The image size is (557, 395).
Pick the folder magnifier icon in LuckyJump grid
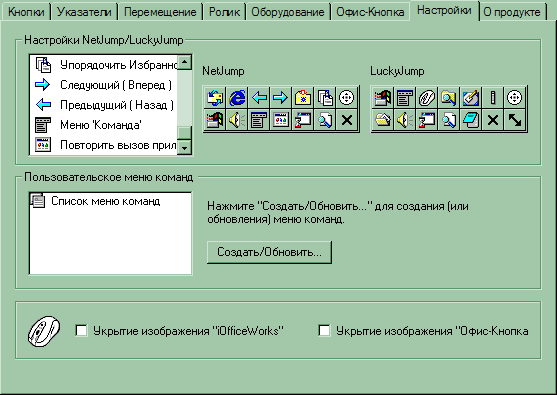[x=449, y=98]
